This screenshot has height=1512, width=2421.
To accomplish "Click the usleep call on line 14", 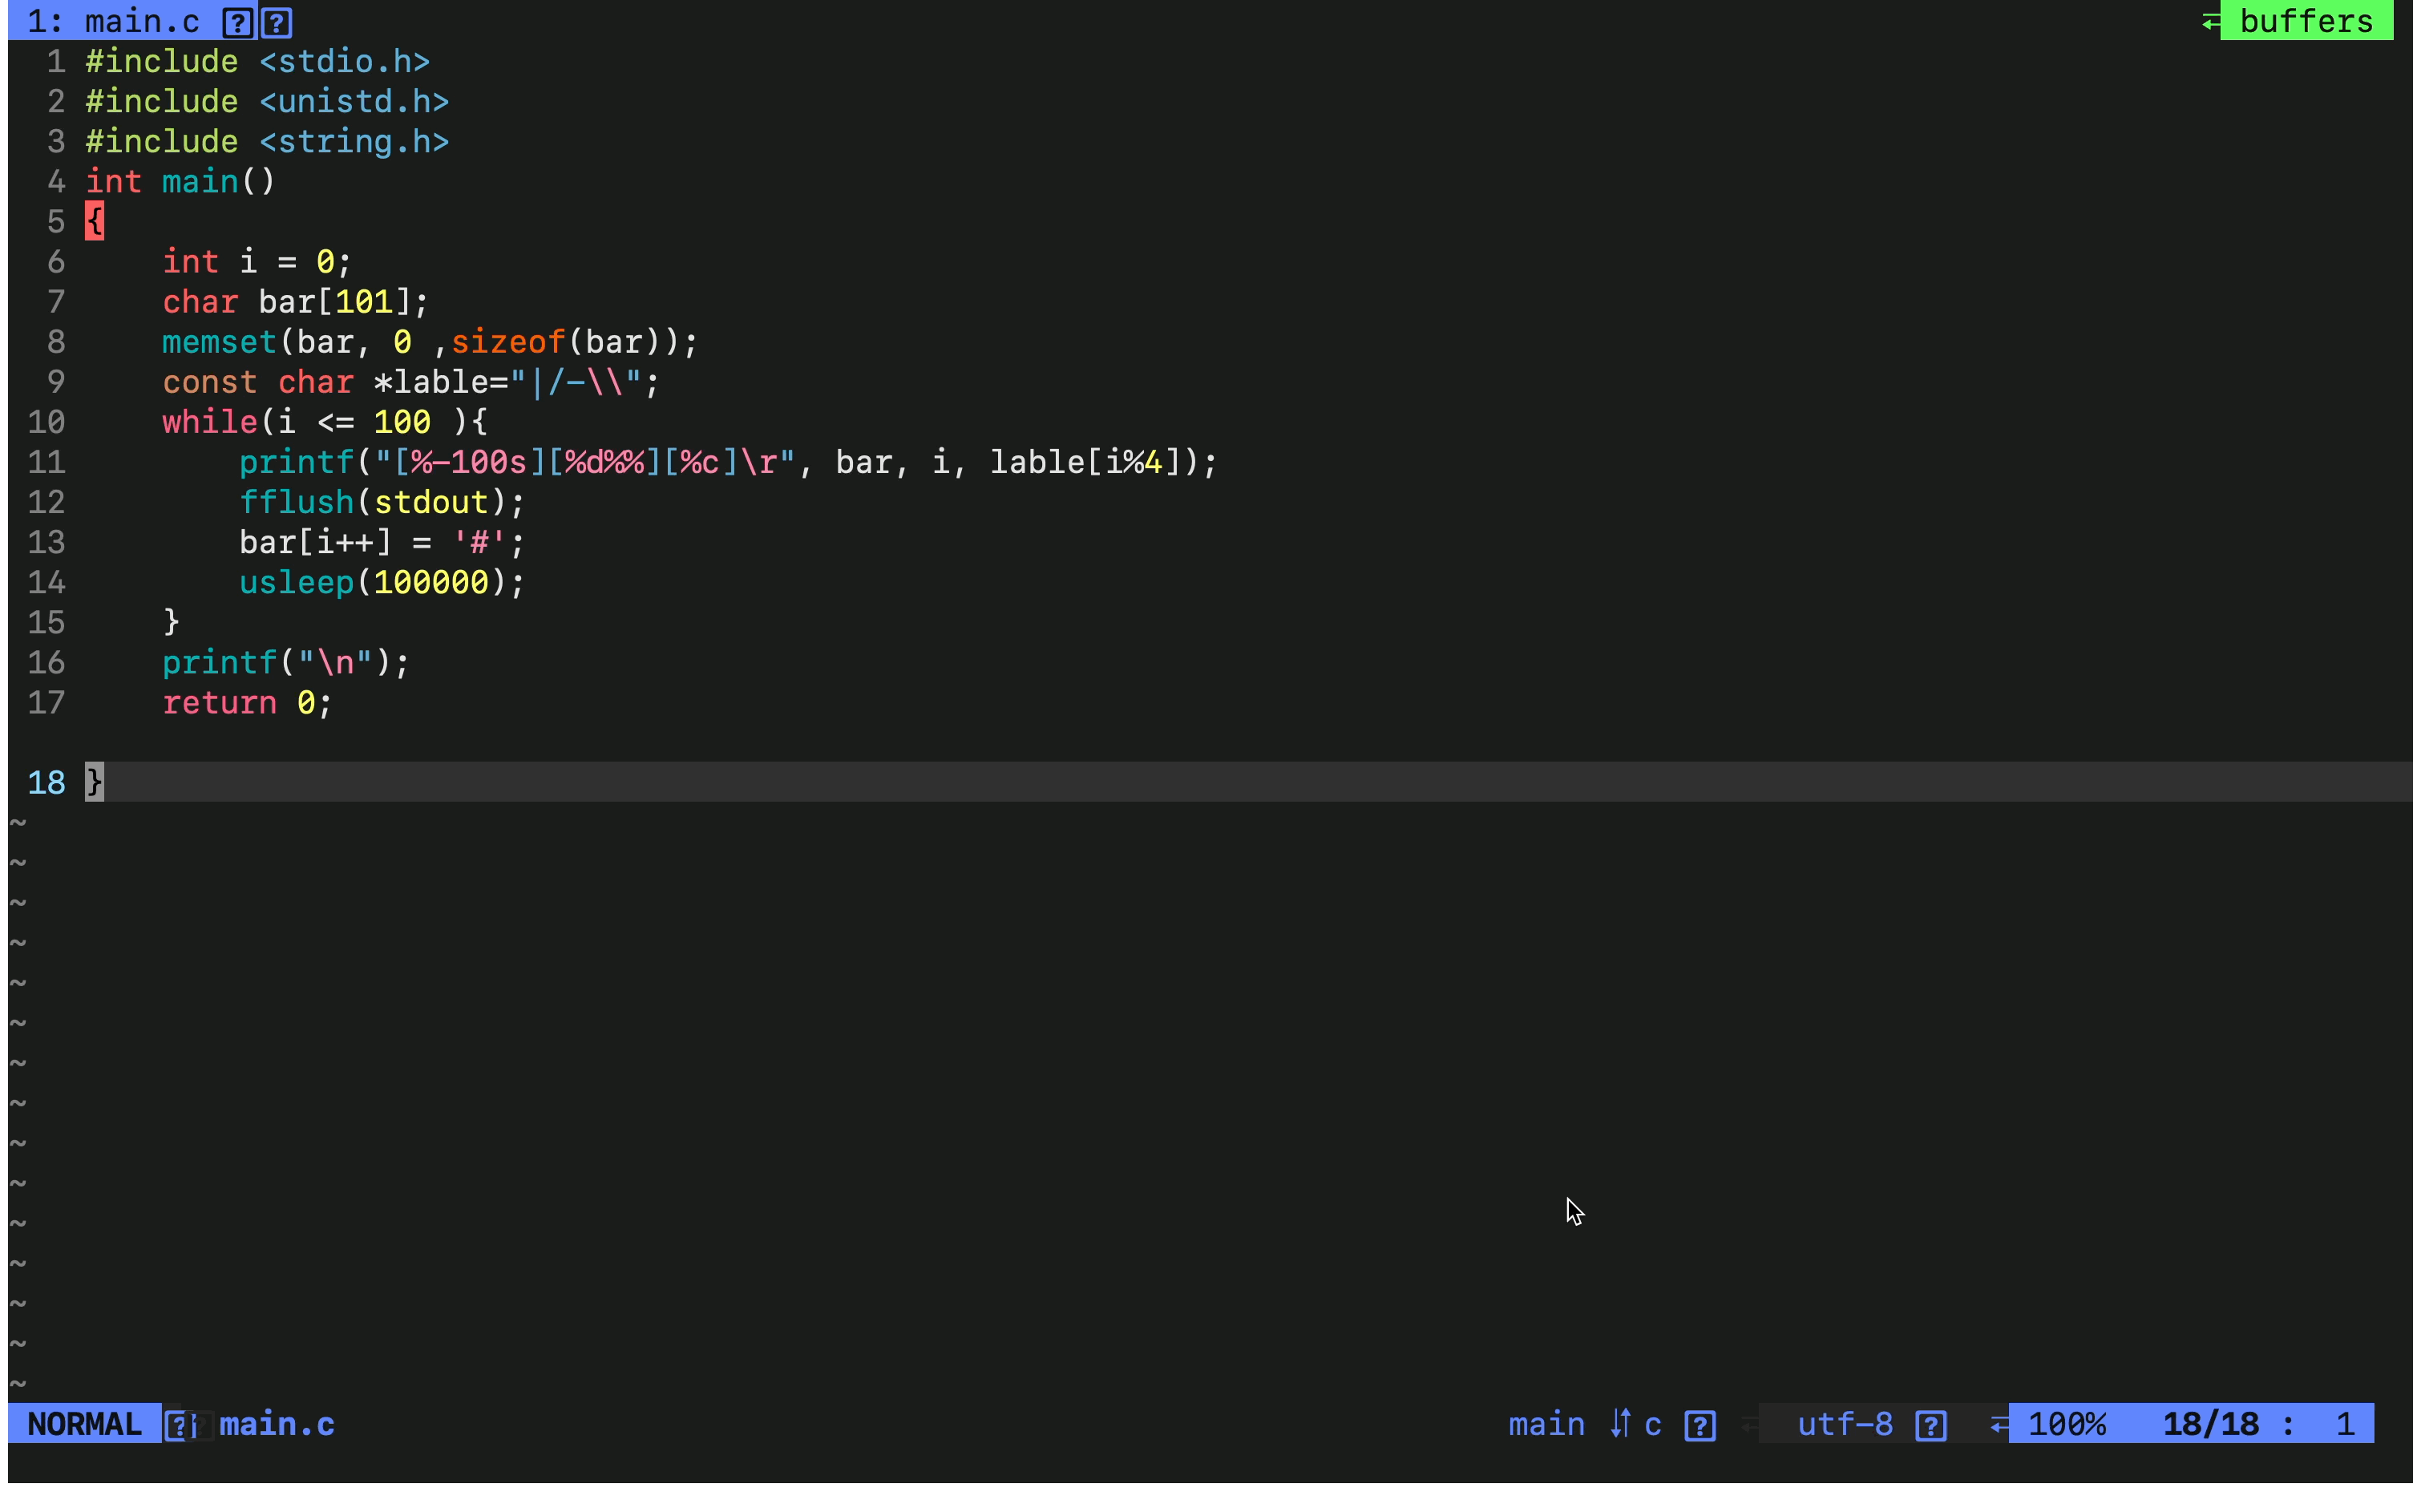I will 297,583.
